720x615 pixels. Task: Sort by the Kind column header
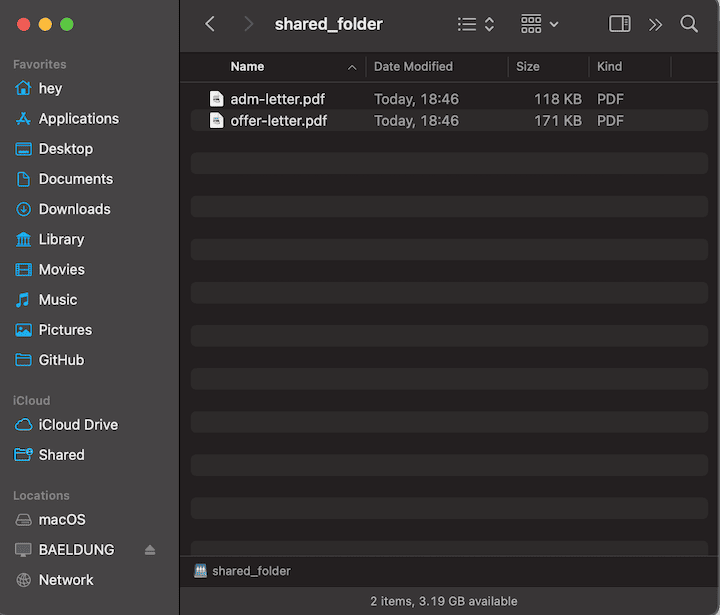pos(609,67)
